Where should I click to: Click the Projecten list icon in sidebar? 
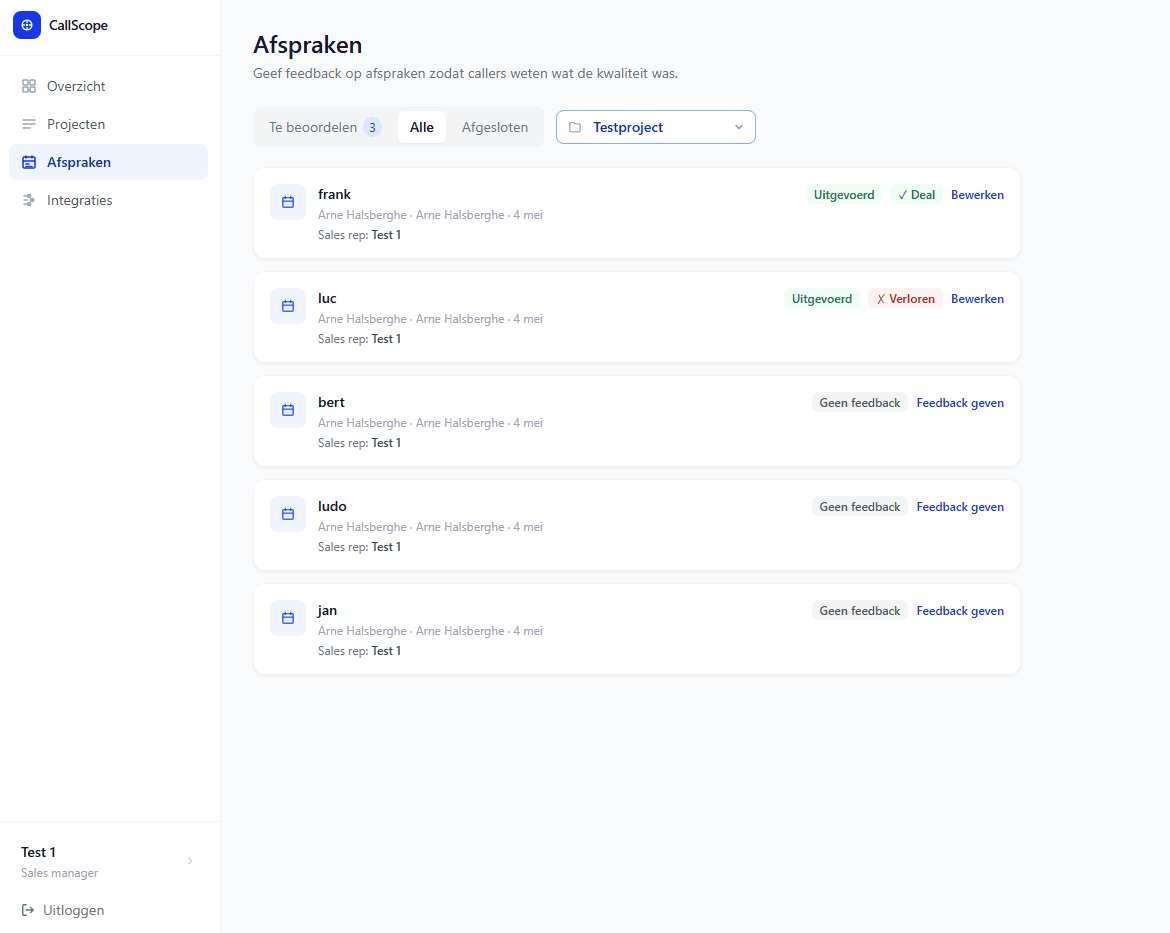pyautogui.click(x=28, y=124)
